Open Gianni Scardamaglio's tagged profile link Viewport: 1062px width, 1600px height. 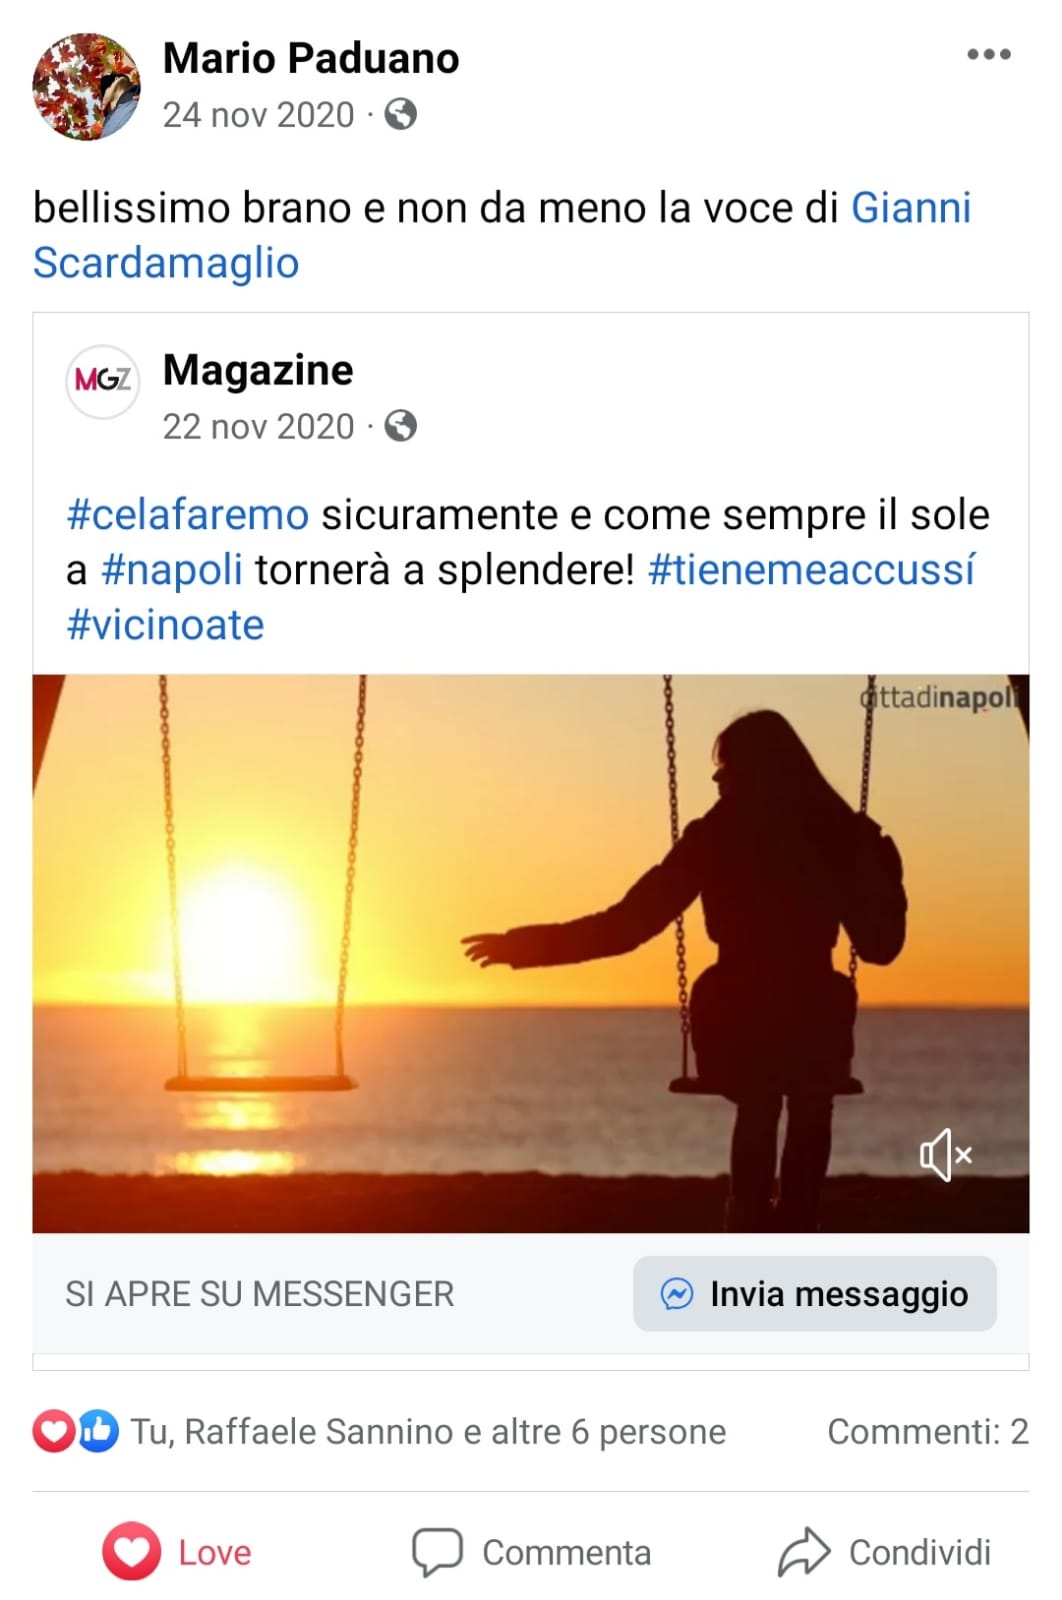[502, 235]
